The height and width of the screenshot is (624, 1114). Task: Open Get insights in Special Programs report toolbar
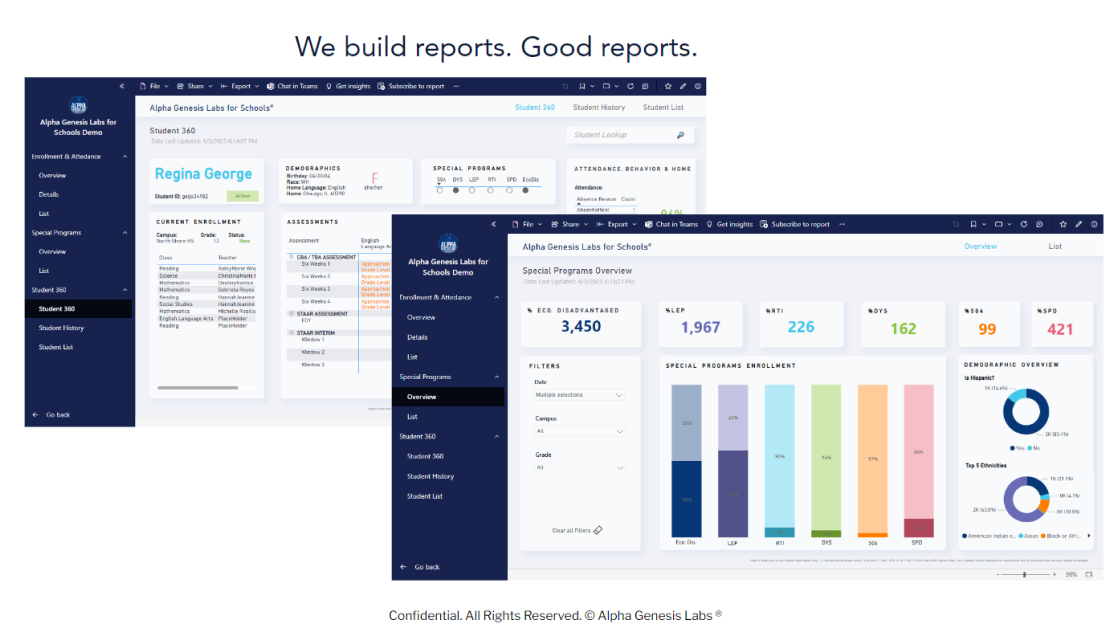click(x=729, y=224)
